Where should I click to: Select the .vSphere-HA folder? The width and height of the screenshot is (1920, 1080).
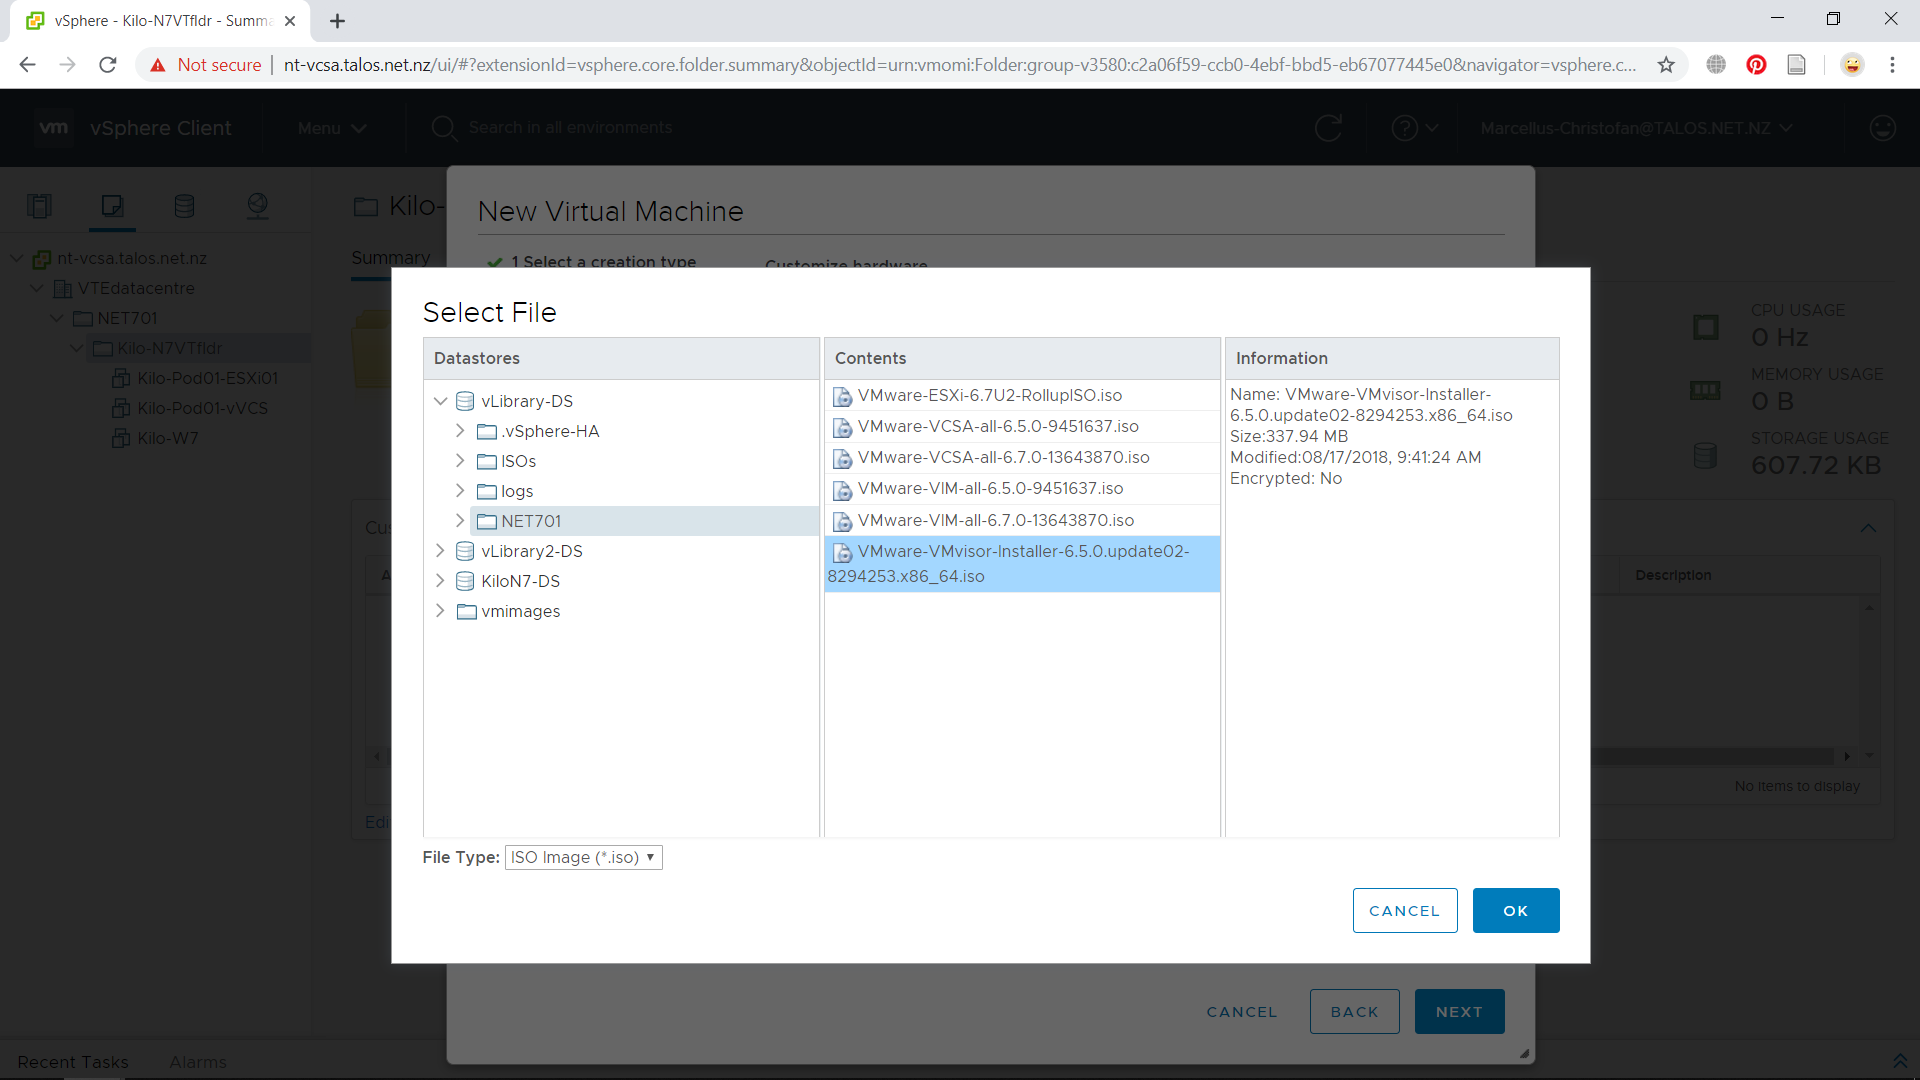(550, 431)
